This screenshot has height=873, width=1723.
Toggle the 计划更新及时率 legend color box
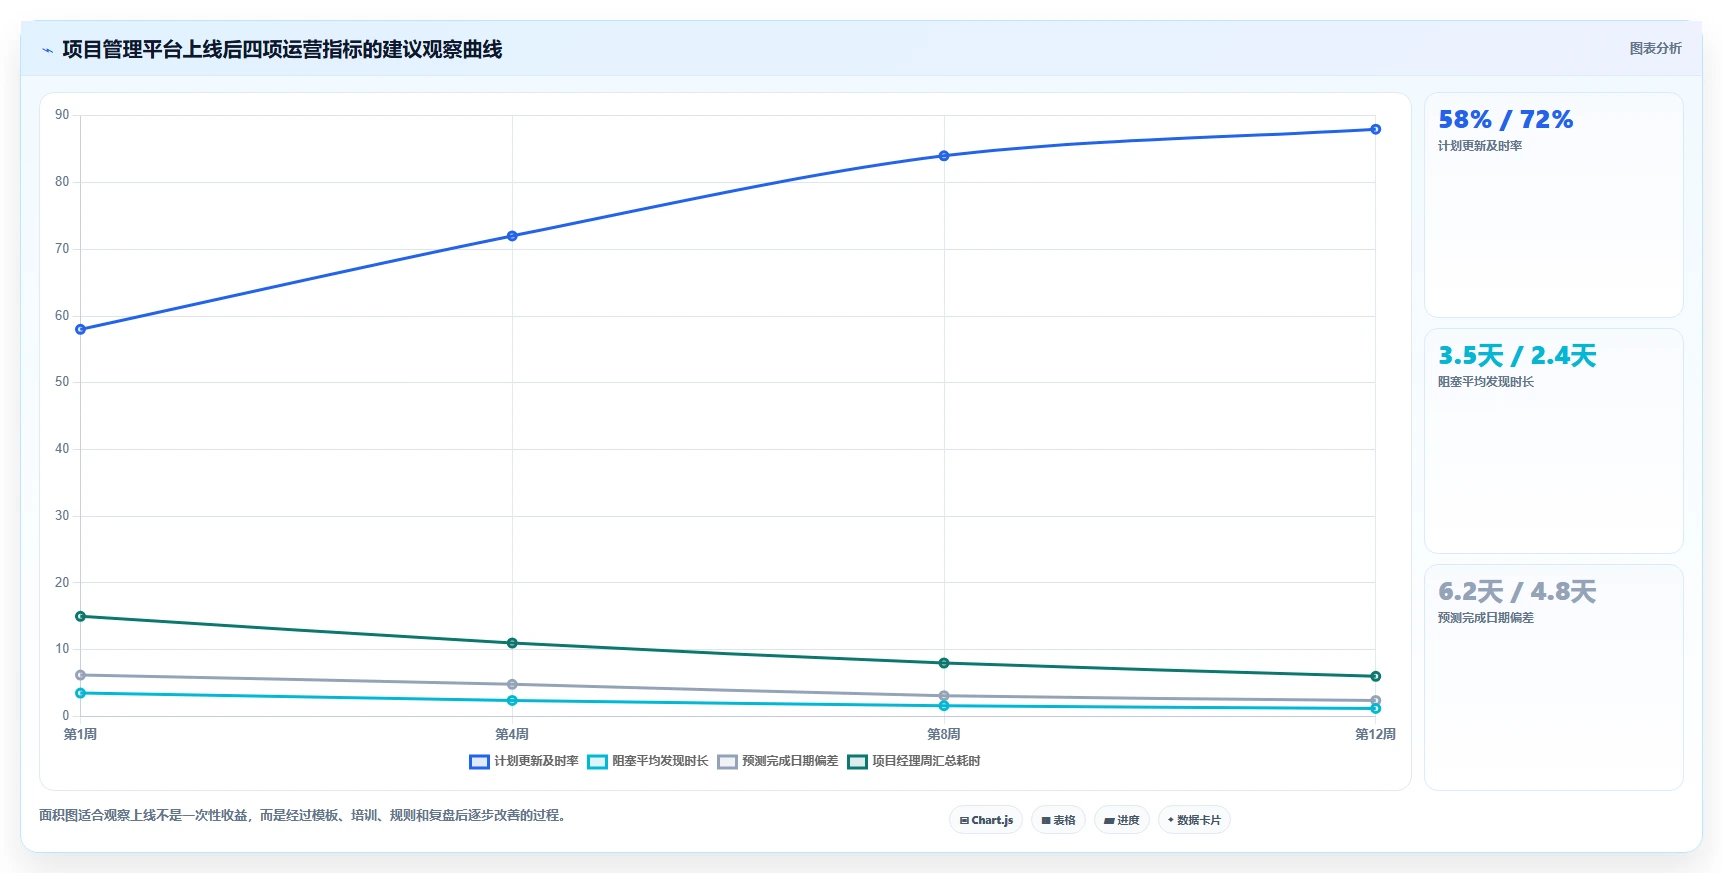pos(479,762)
